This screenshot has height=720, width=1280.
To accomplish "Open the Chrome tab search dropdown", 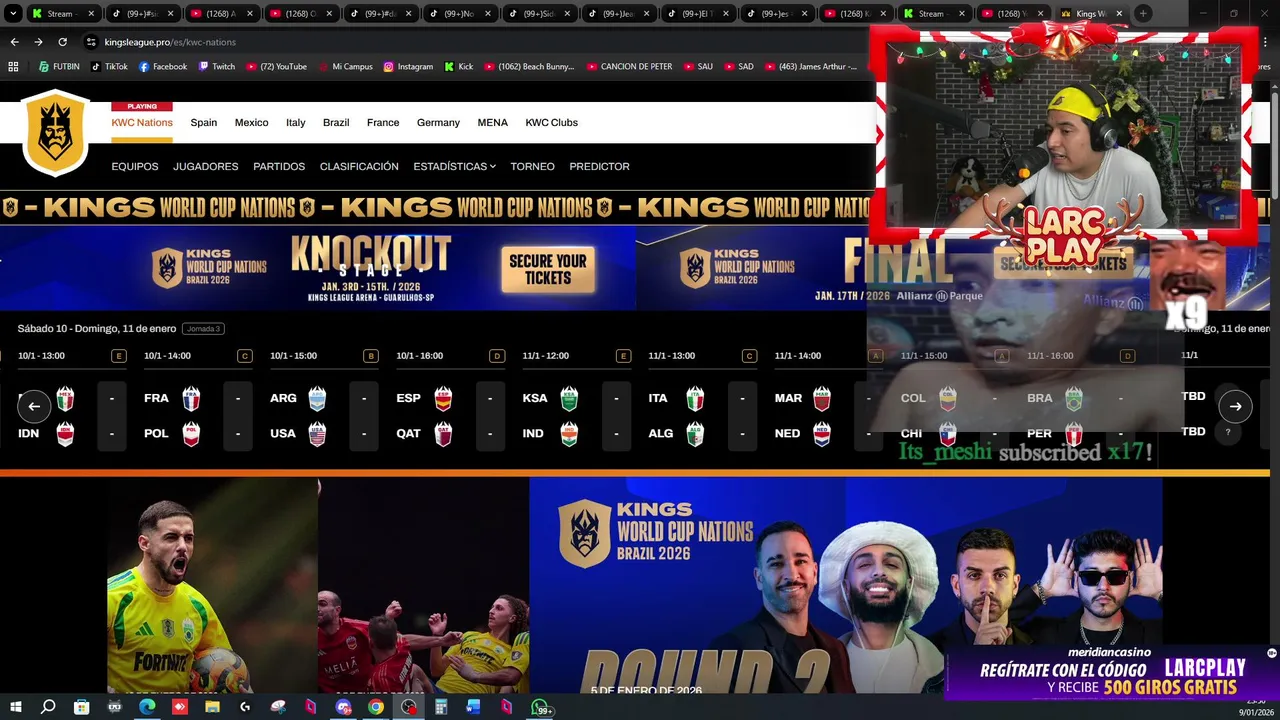I will 13,14.
